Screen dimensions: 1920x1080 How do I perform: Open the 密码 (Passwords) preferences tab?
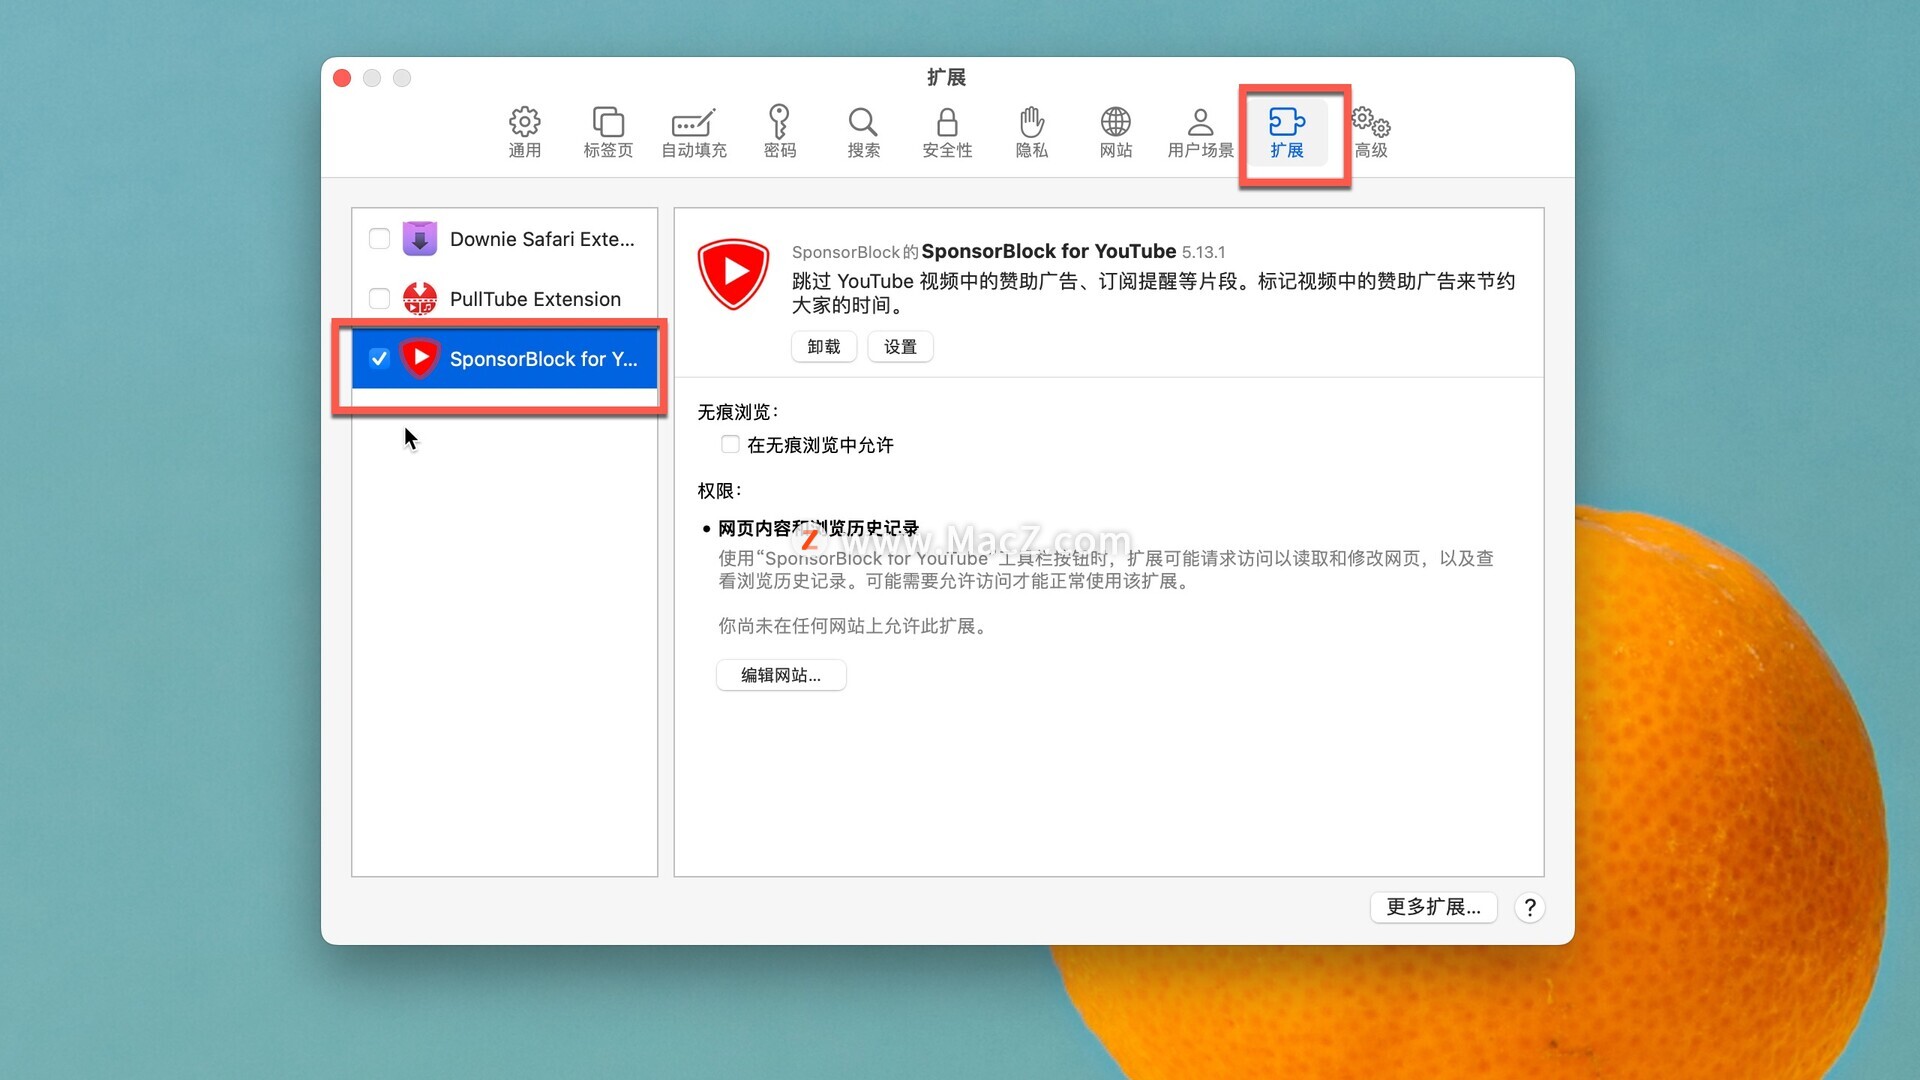tap(779, 132)
